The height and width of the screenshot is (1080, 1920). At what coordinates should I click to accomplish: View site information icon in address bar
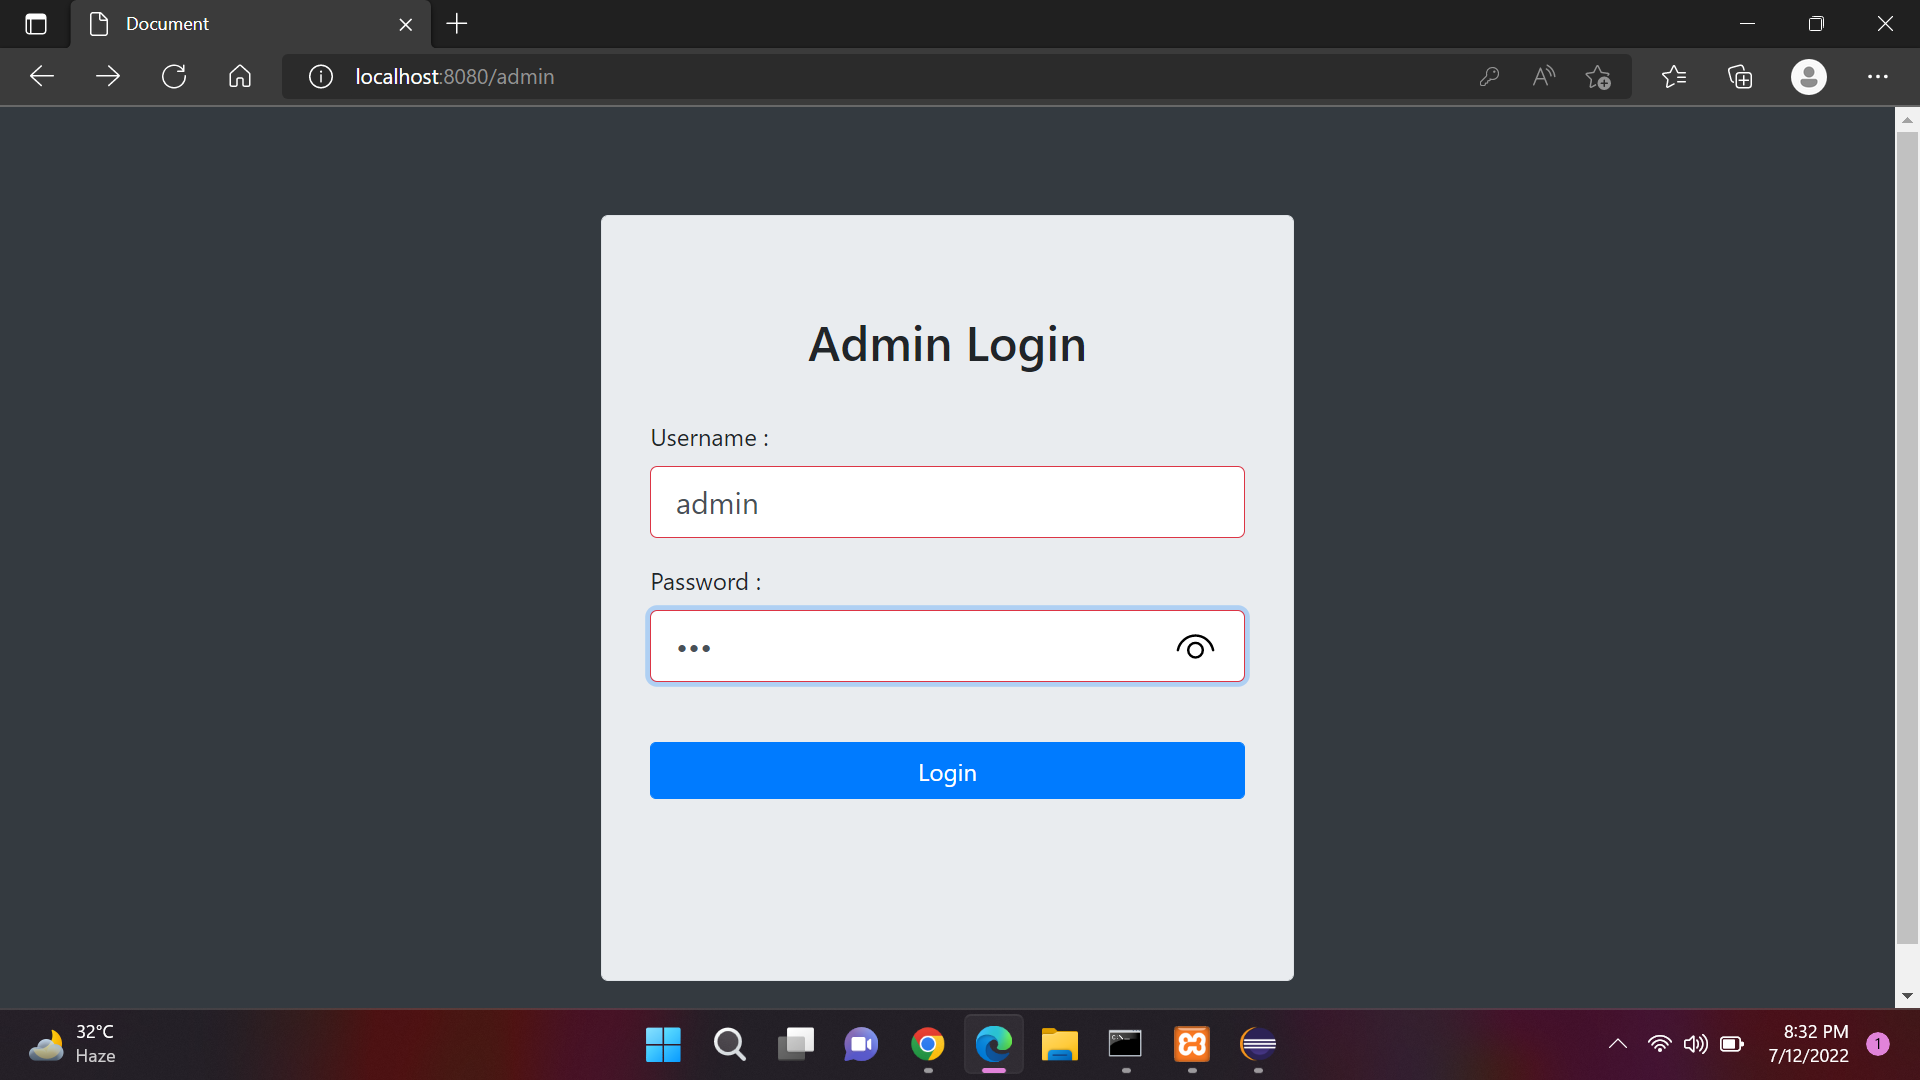[320, 77]
